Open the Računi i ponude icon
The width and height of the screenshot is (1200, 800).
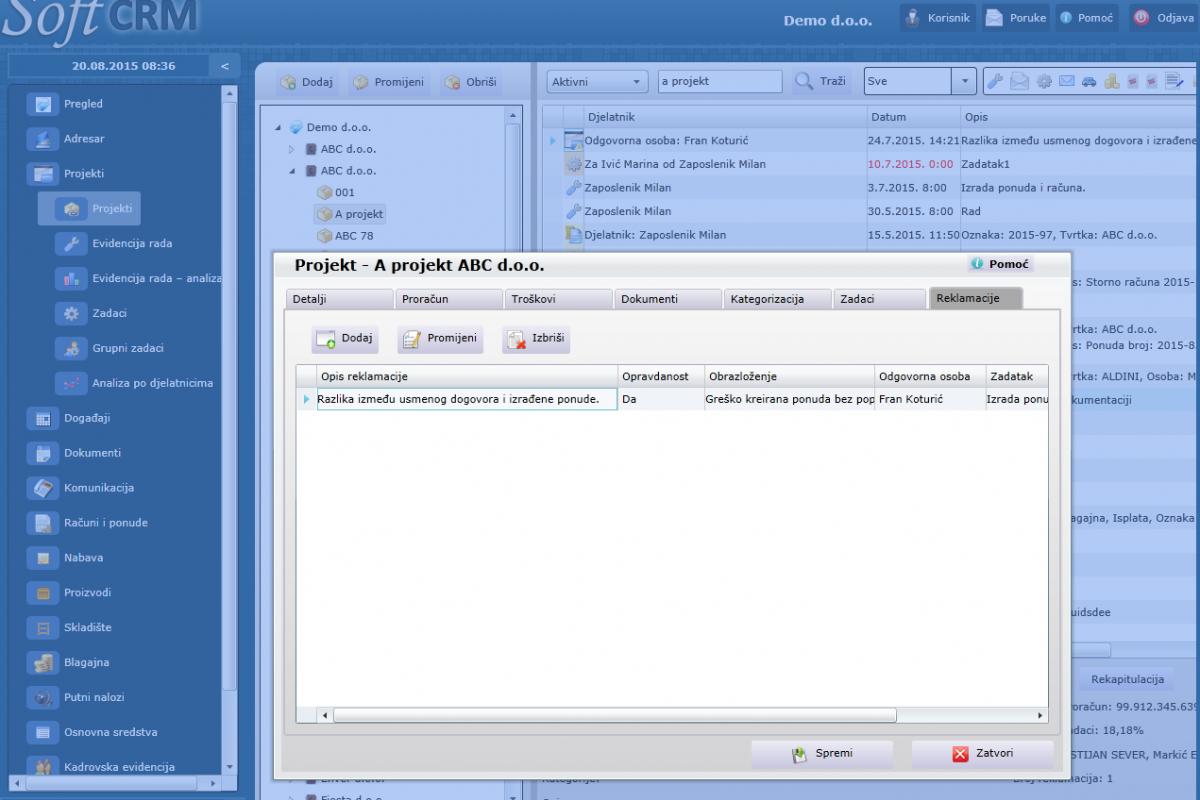coord(42,524)
